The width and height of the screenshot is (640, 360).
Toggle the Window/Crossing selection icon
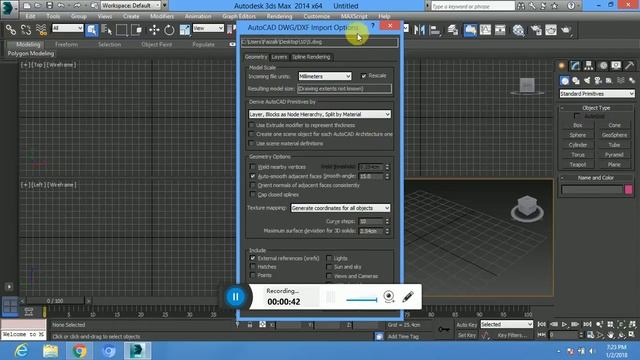coord(137,30)
